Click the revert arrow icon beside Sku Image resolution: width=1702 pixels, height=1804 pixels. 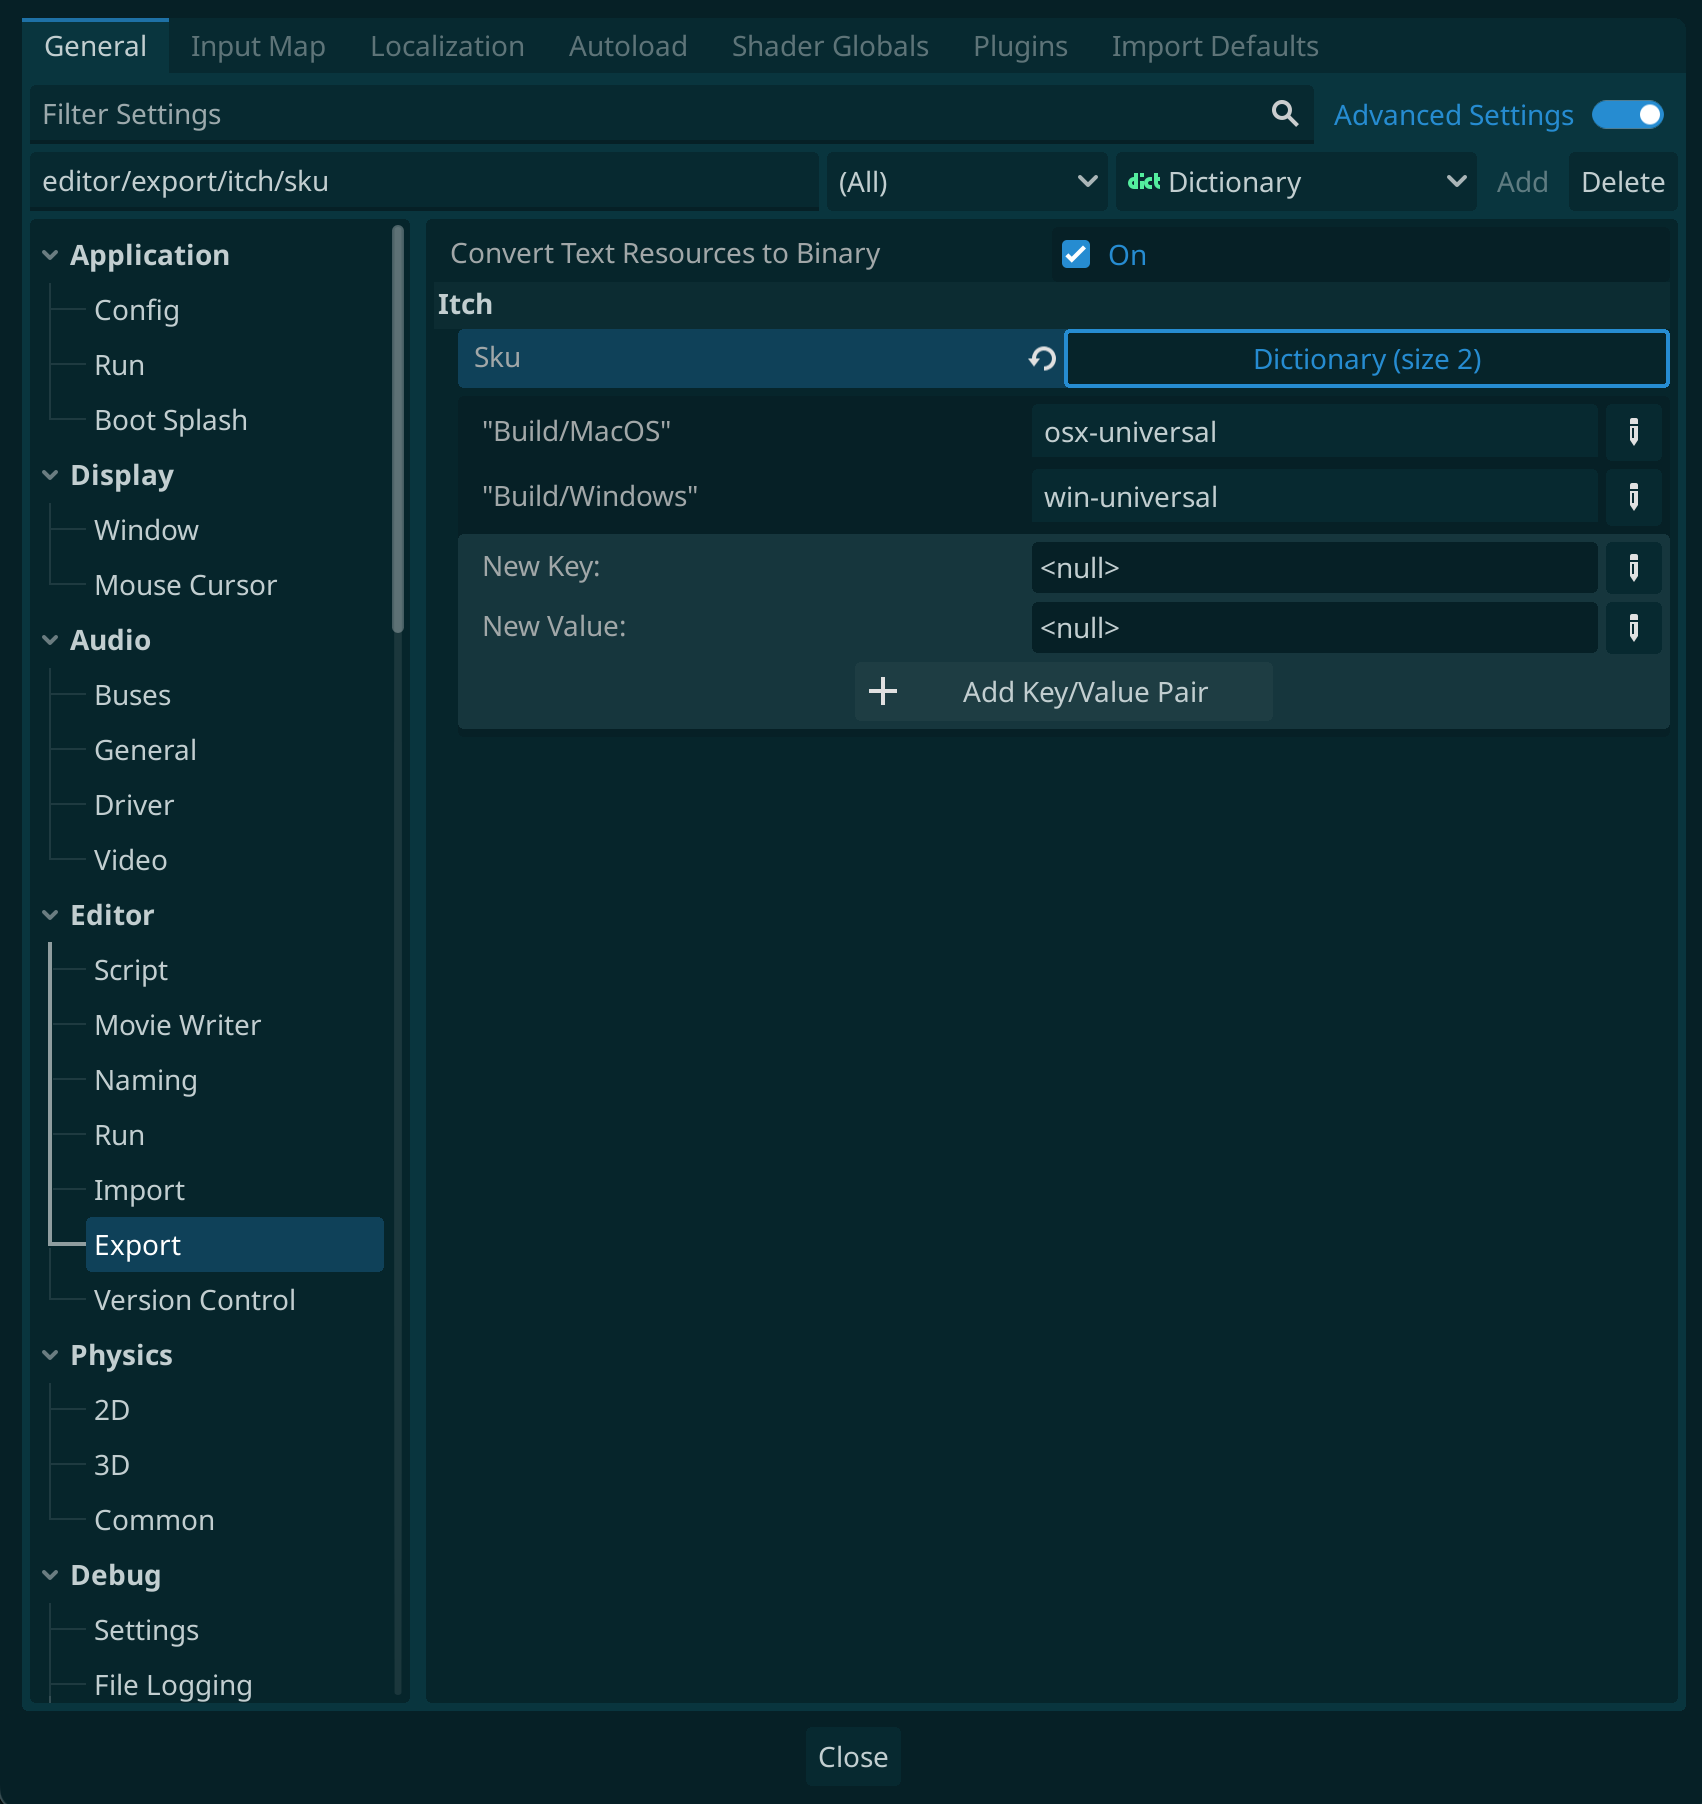[x=1042, y=359]
